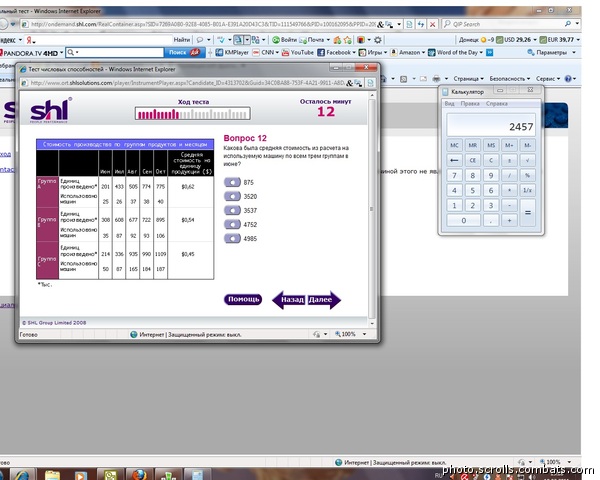Open Word of the Day dropdown
The width and height of the screenshot is (600, 480).
[x=481, y=52]
